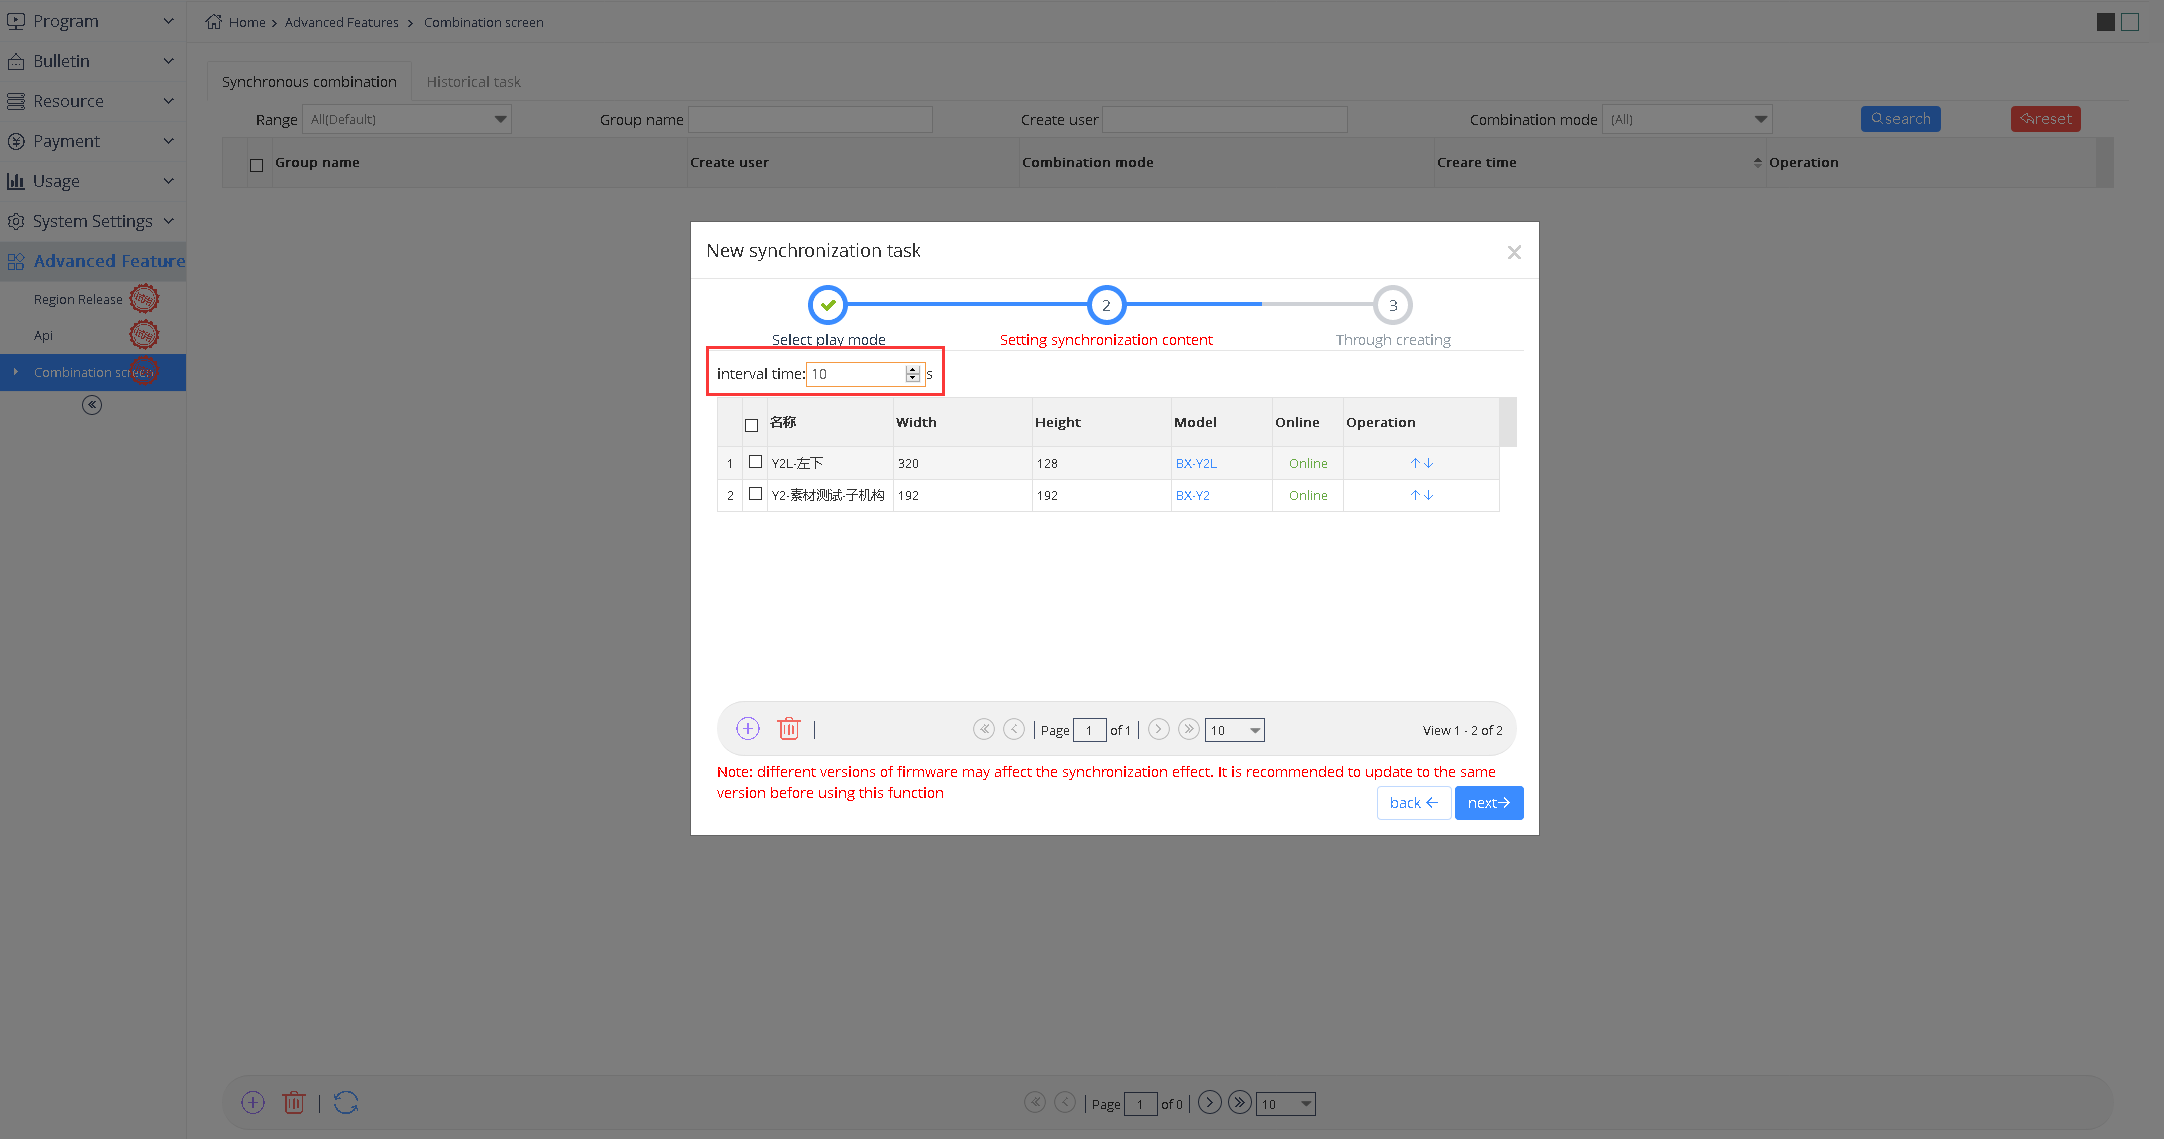Open main page size dropdown

pyautogui.click(x=1286, y=1104)
